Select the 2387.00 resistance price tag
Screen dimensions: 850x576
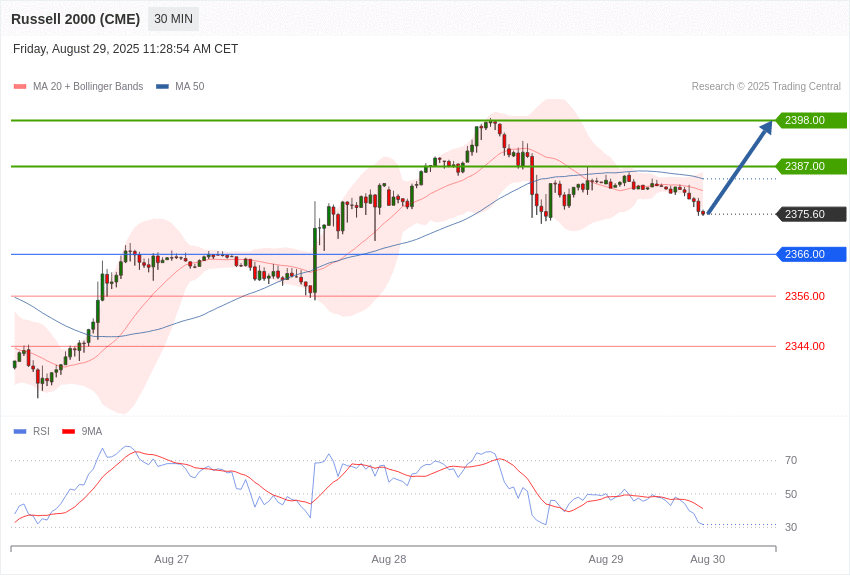811,166
